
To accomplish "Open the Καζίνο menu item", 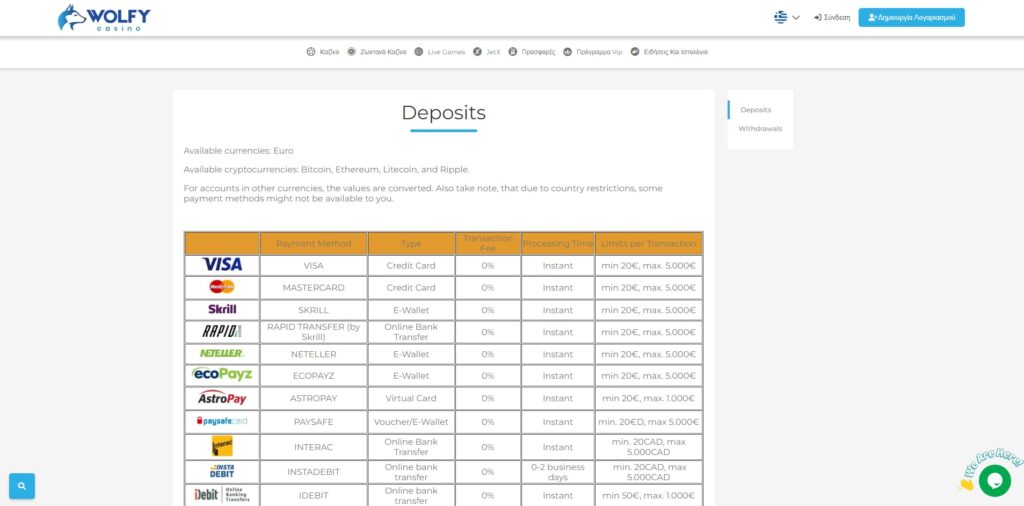I will [323, 52].
